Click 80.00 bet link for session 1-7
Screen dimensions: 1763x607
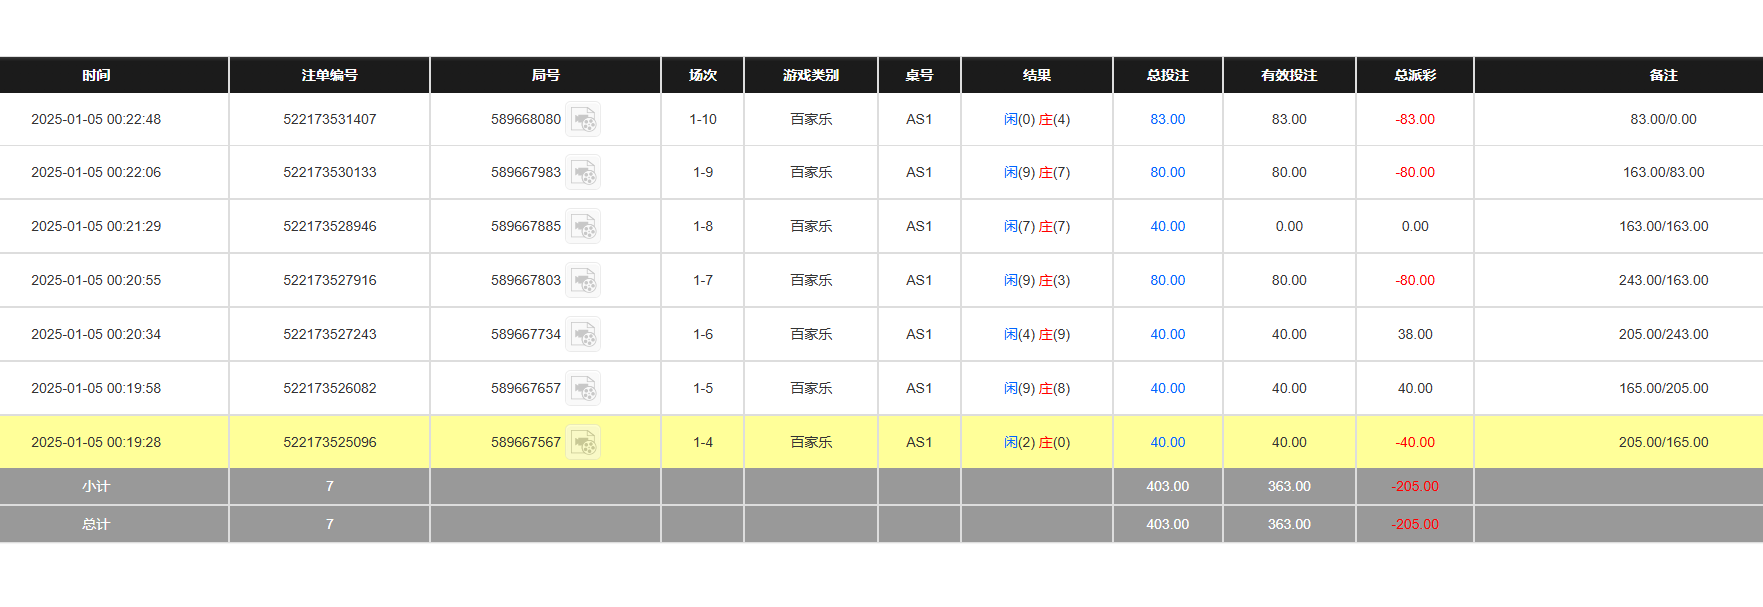point(1167,281)
